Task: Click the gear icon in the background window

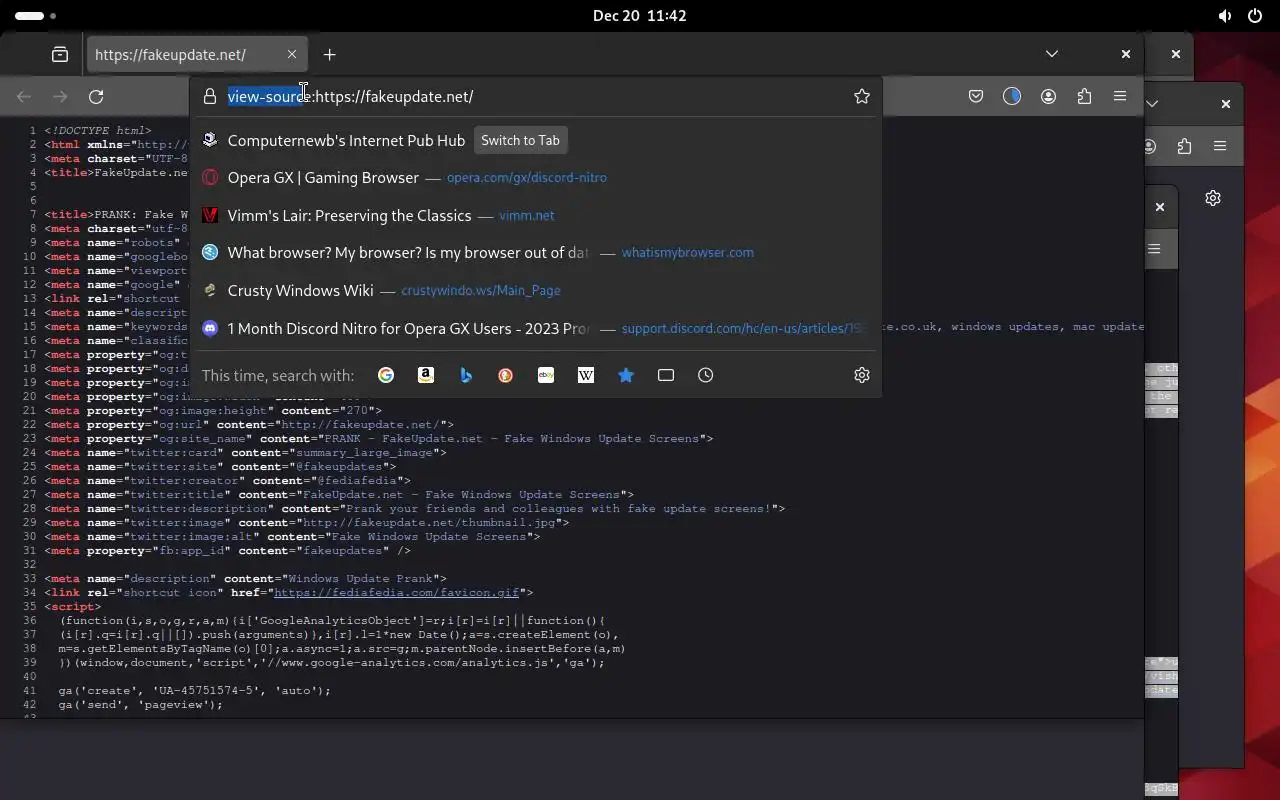Action: tap(1213, 198)
